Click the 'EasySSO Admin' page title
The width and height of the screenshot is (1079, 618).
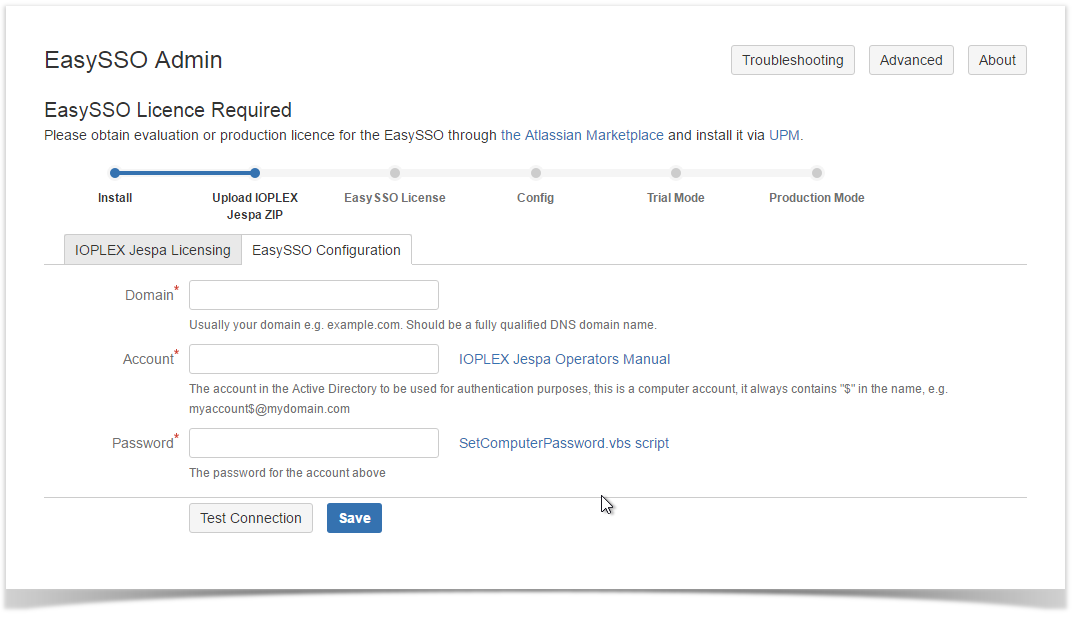coord(133,60)
